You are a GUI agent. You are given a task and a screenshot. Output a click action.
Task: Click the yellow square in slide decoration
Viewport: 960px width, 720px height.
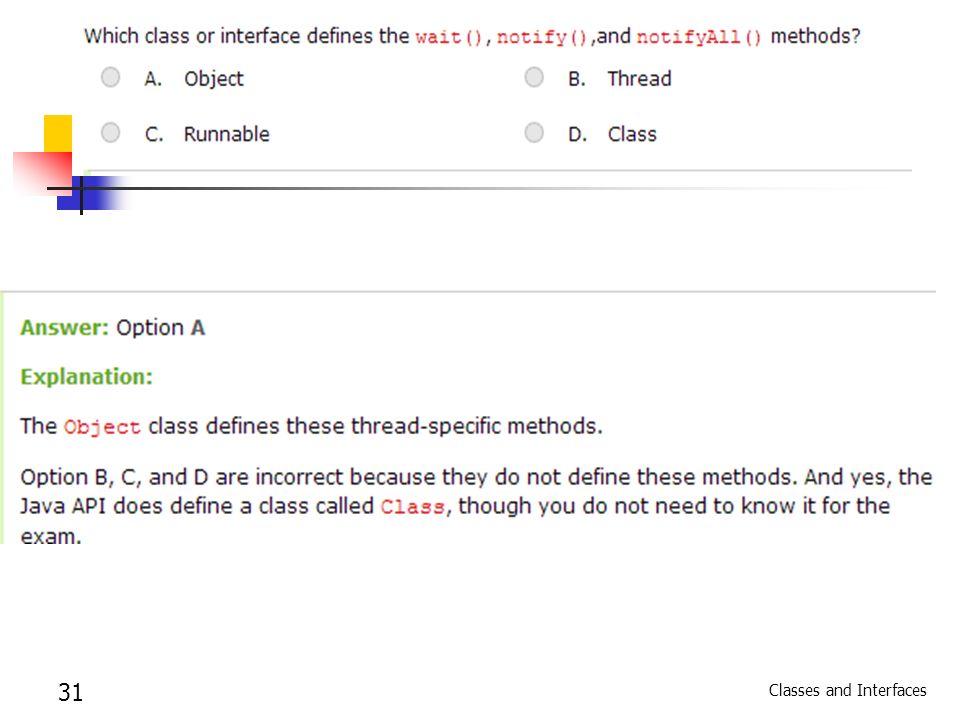pyautogui.click(x=58, y=133)
